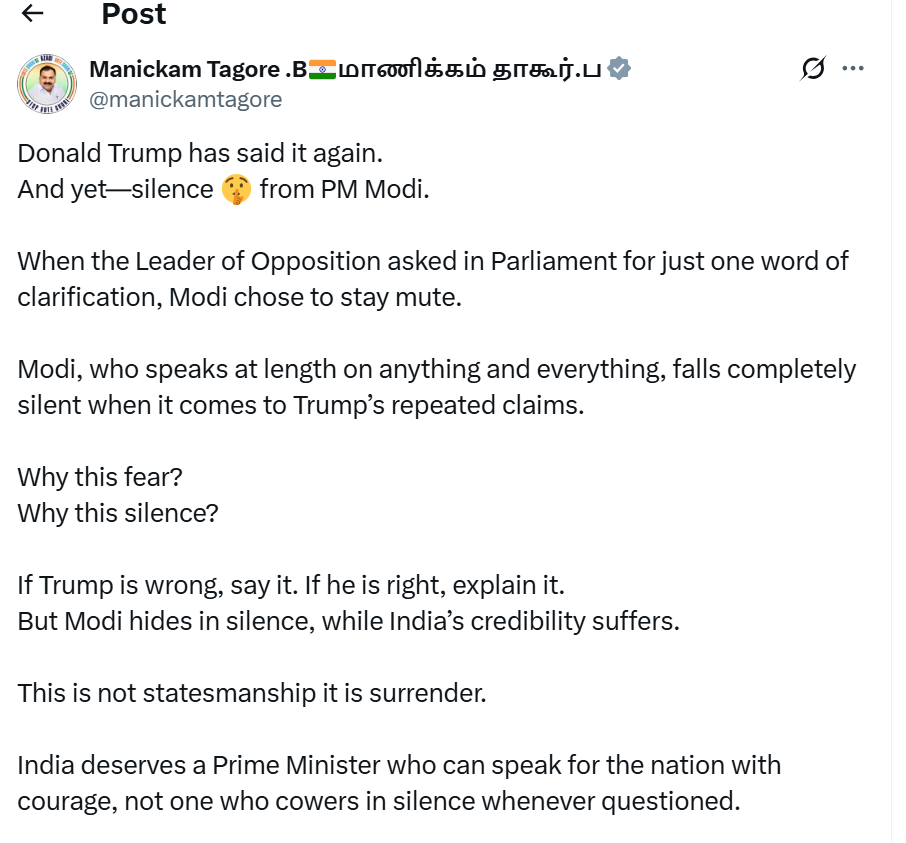This screenshot has width=906, height=843.
Task: Open the three-dot more options menu
Action: [853, 68]
